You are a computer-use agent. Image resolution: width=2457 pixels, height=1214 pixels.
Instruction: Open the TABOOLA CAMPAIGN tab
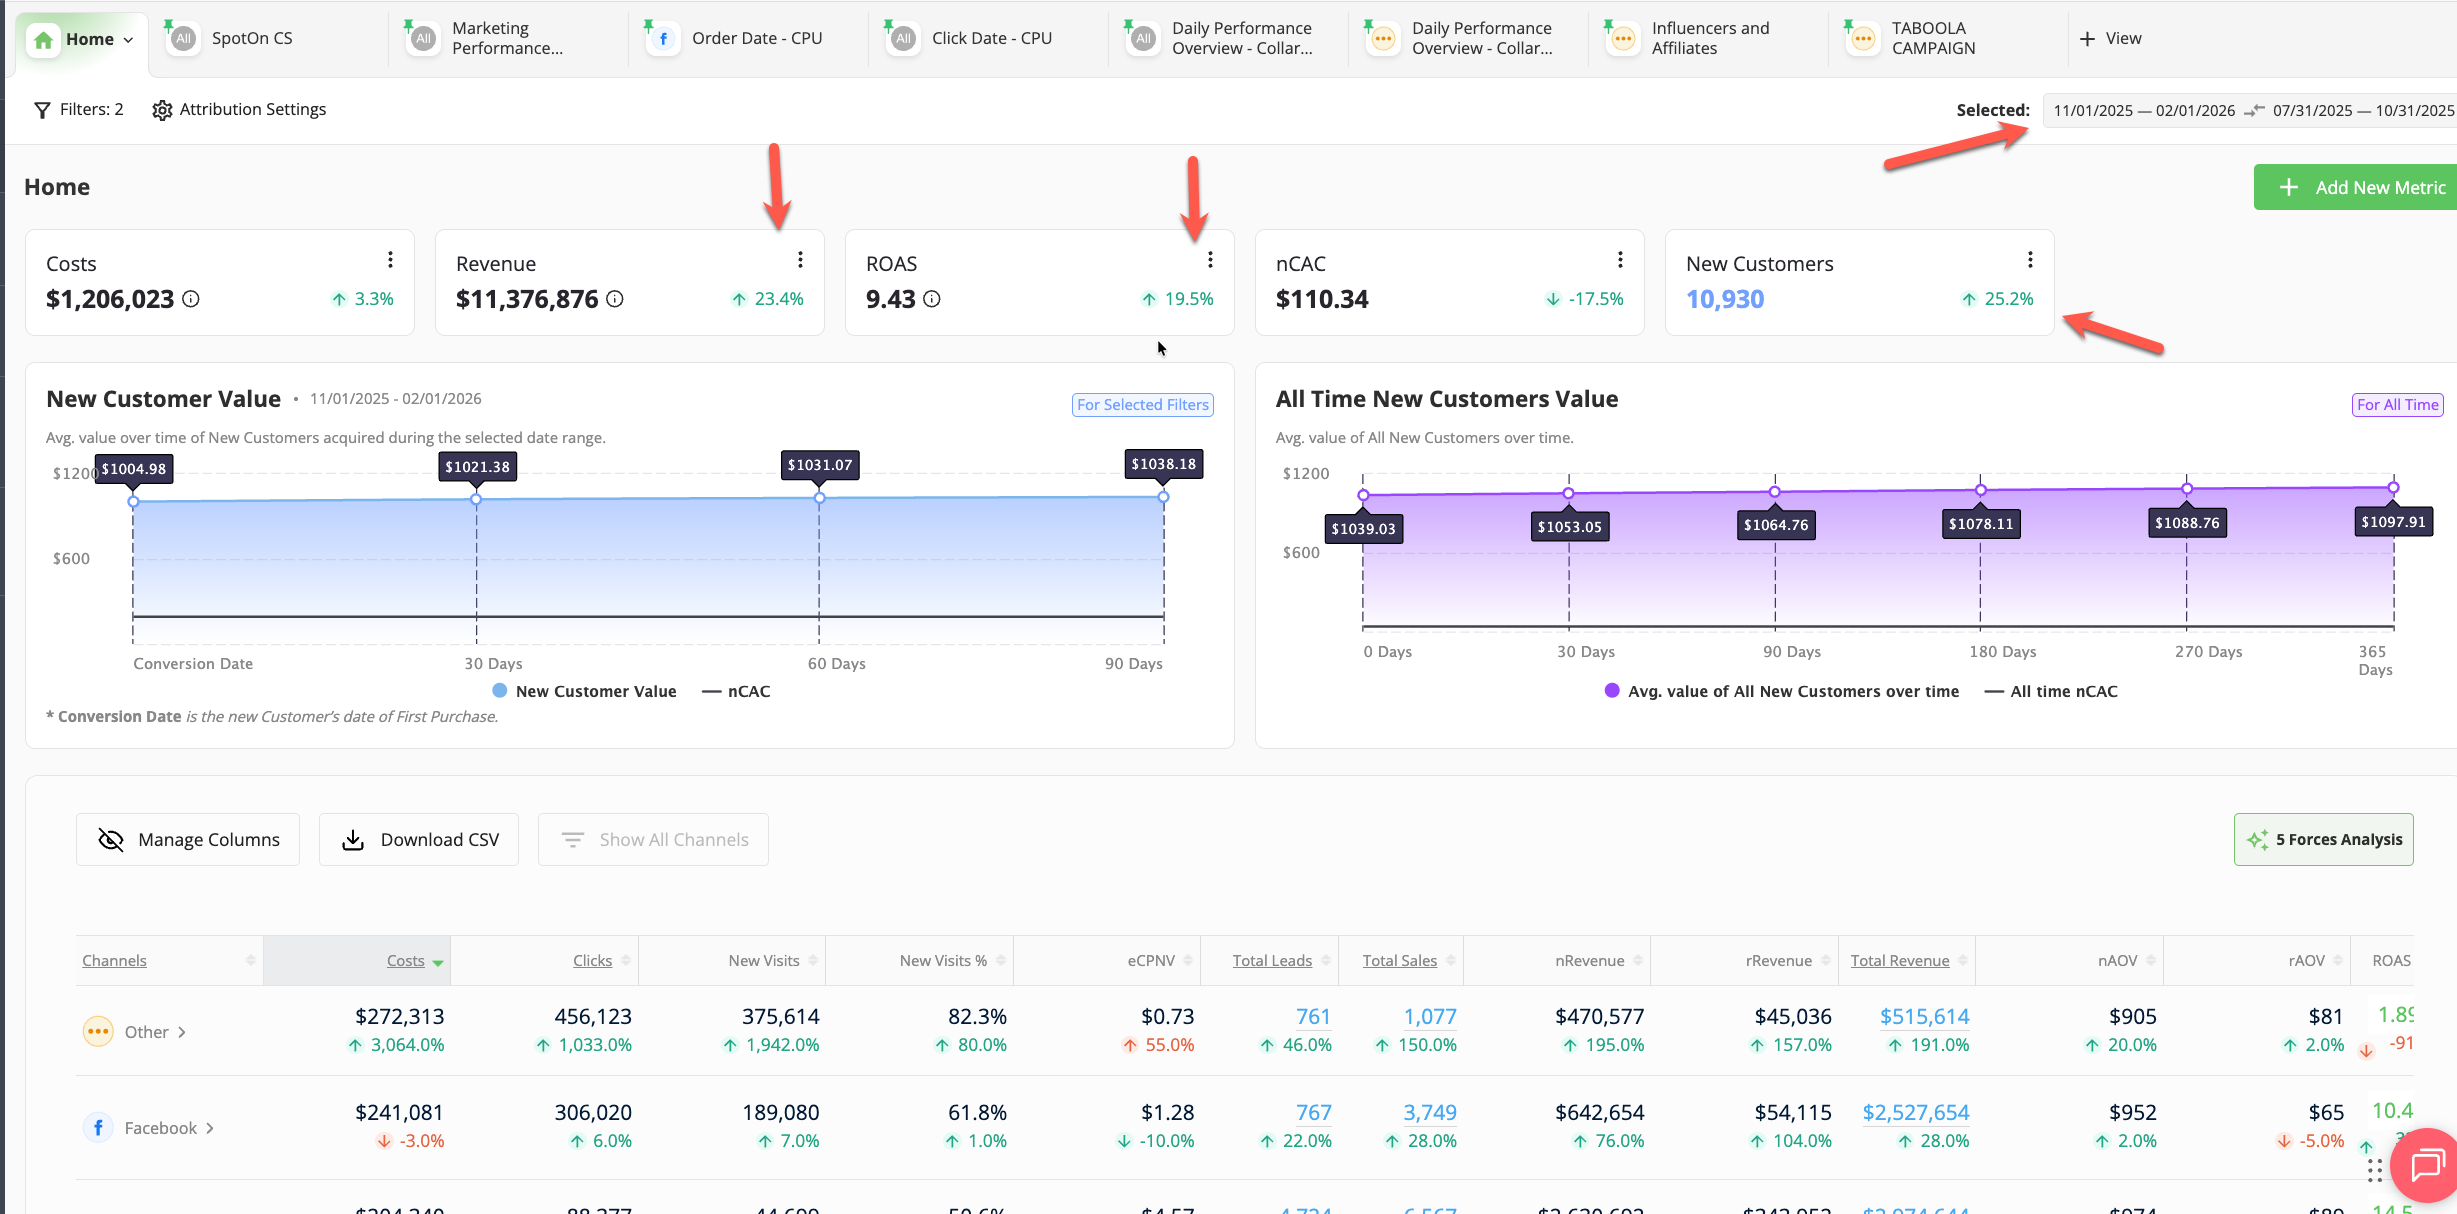point(1932,38)
